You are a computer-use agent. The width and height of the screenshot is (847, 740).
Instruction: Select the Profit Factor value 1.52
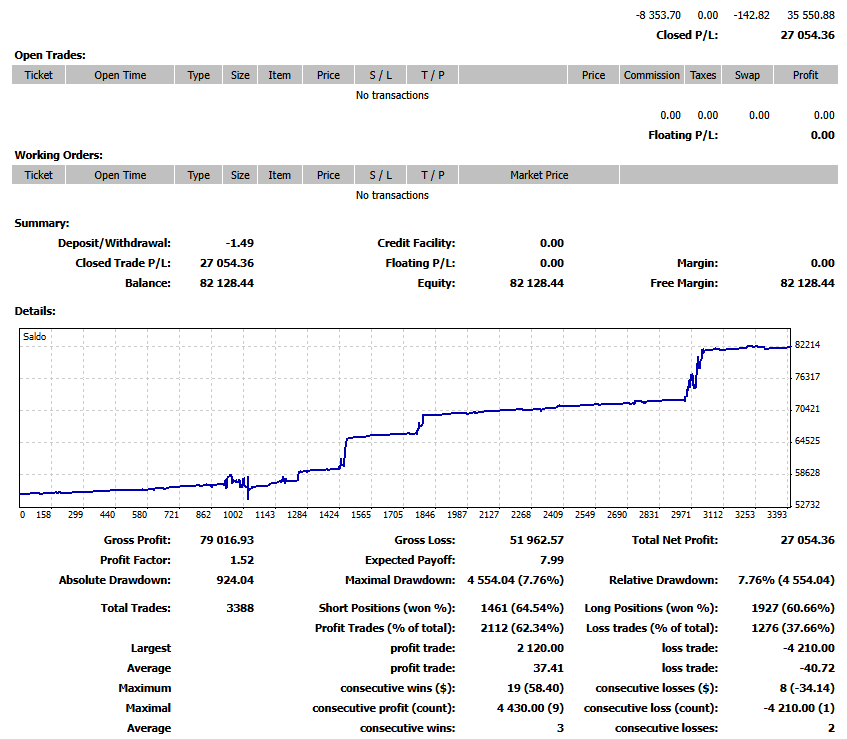click(241, 560)
